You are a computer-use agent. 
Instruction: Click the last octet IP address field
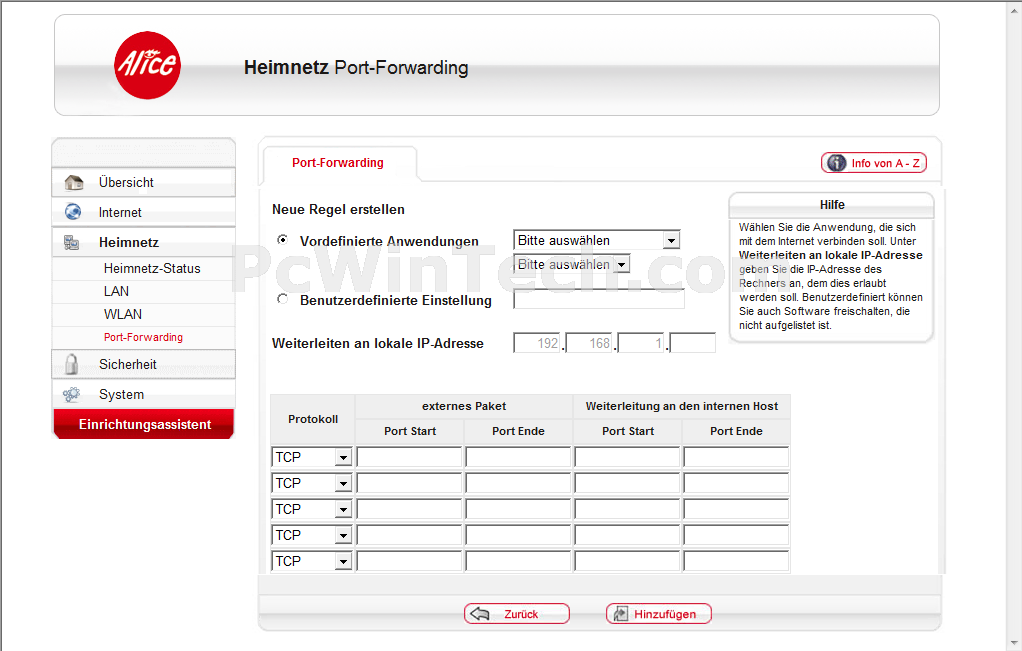click(694, 344)
